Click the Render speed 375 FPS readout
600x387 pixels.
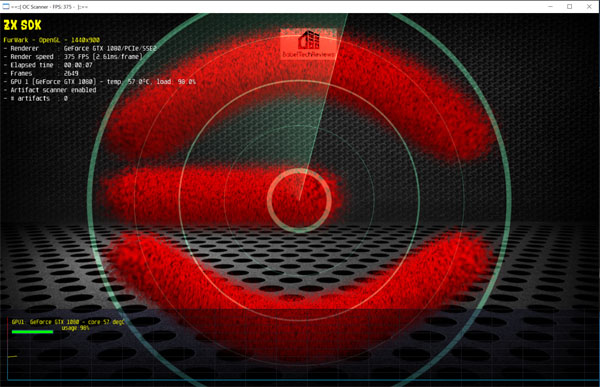coord(73,57)
